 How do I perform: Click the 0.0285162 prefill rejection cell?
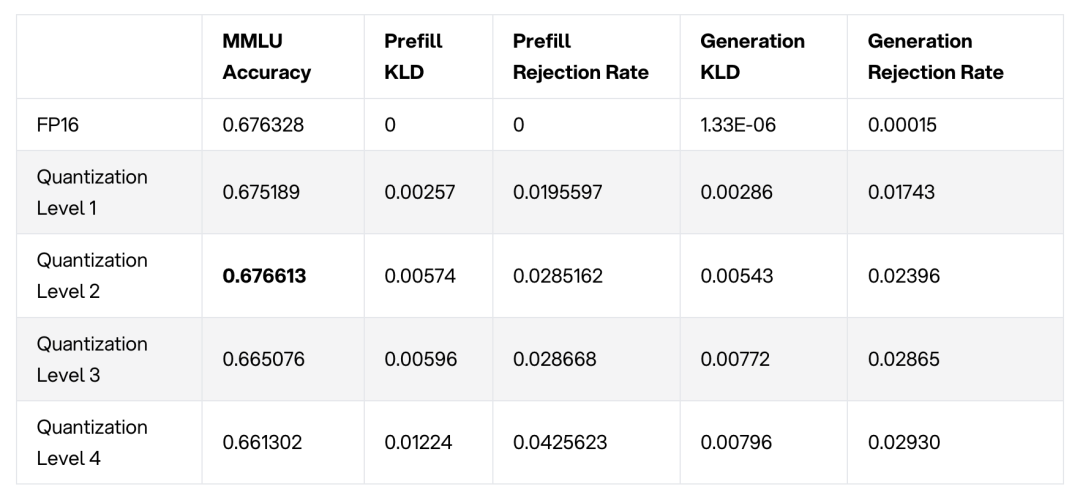[x=558, y=275]
